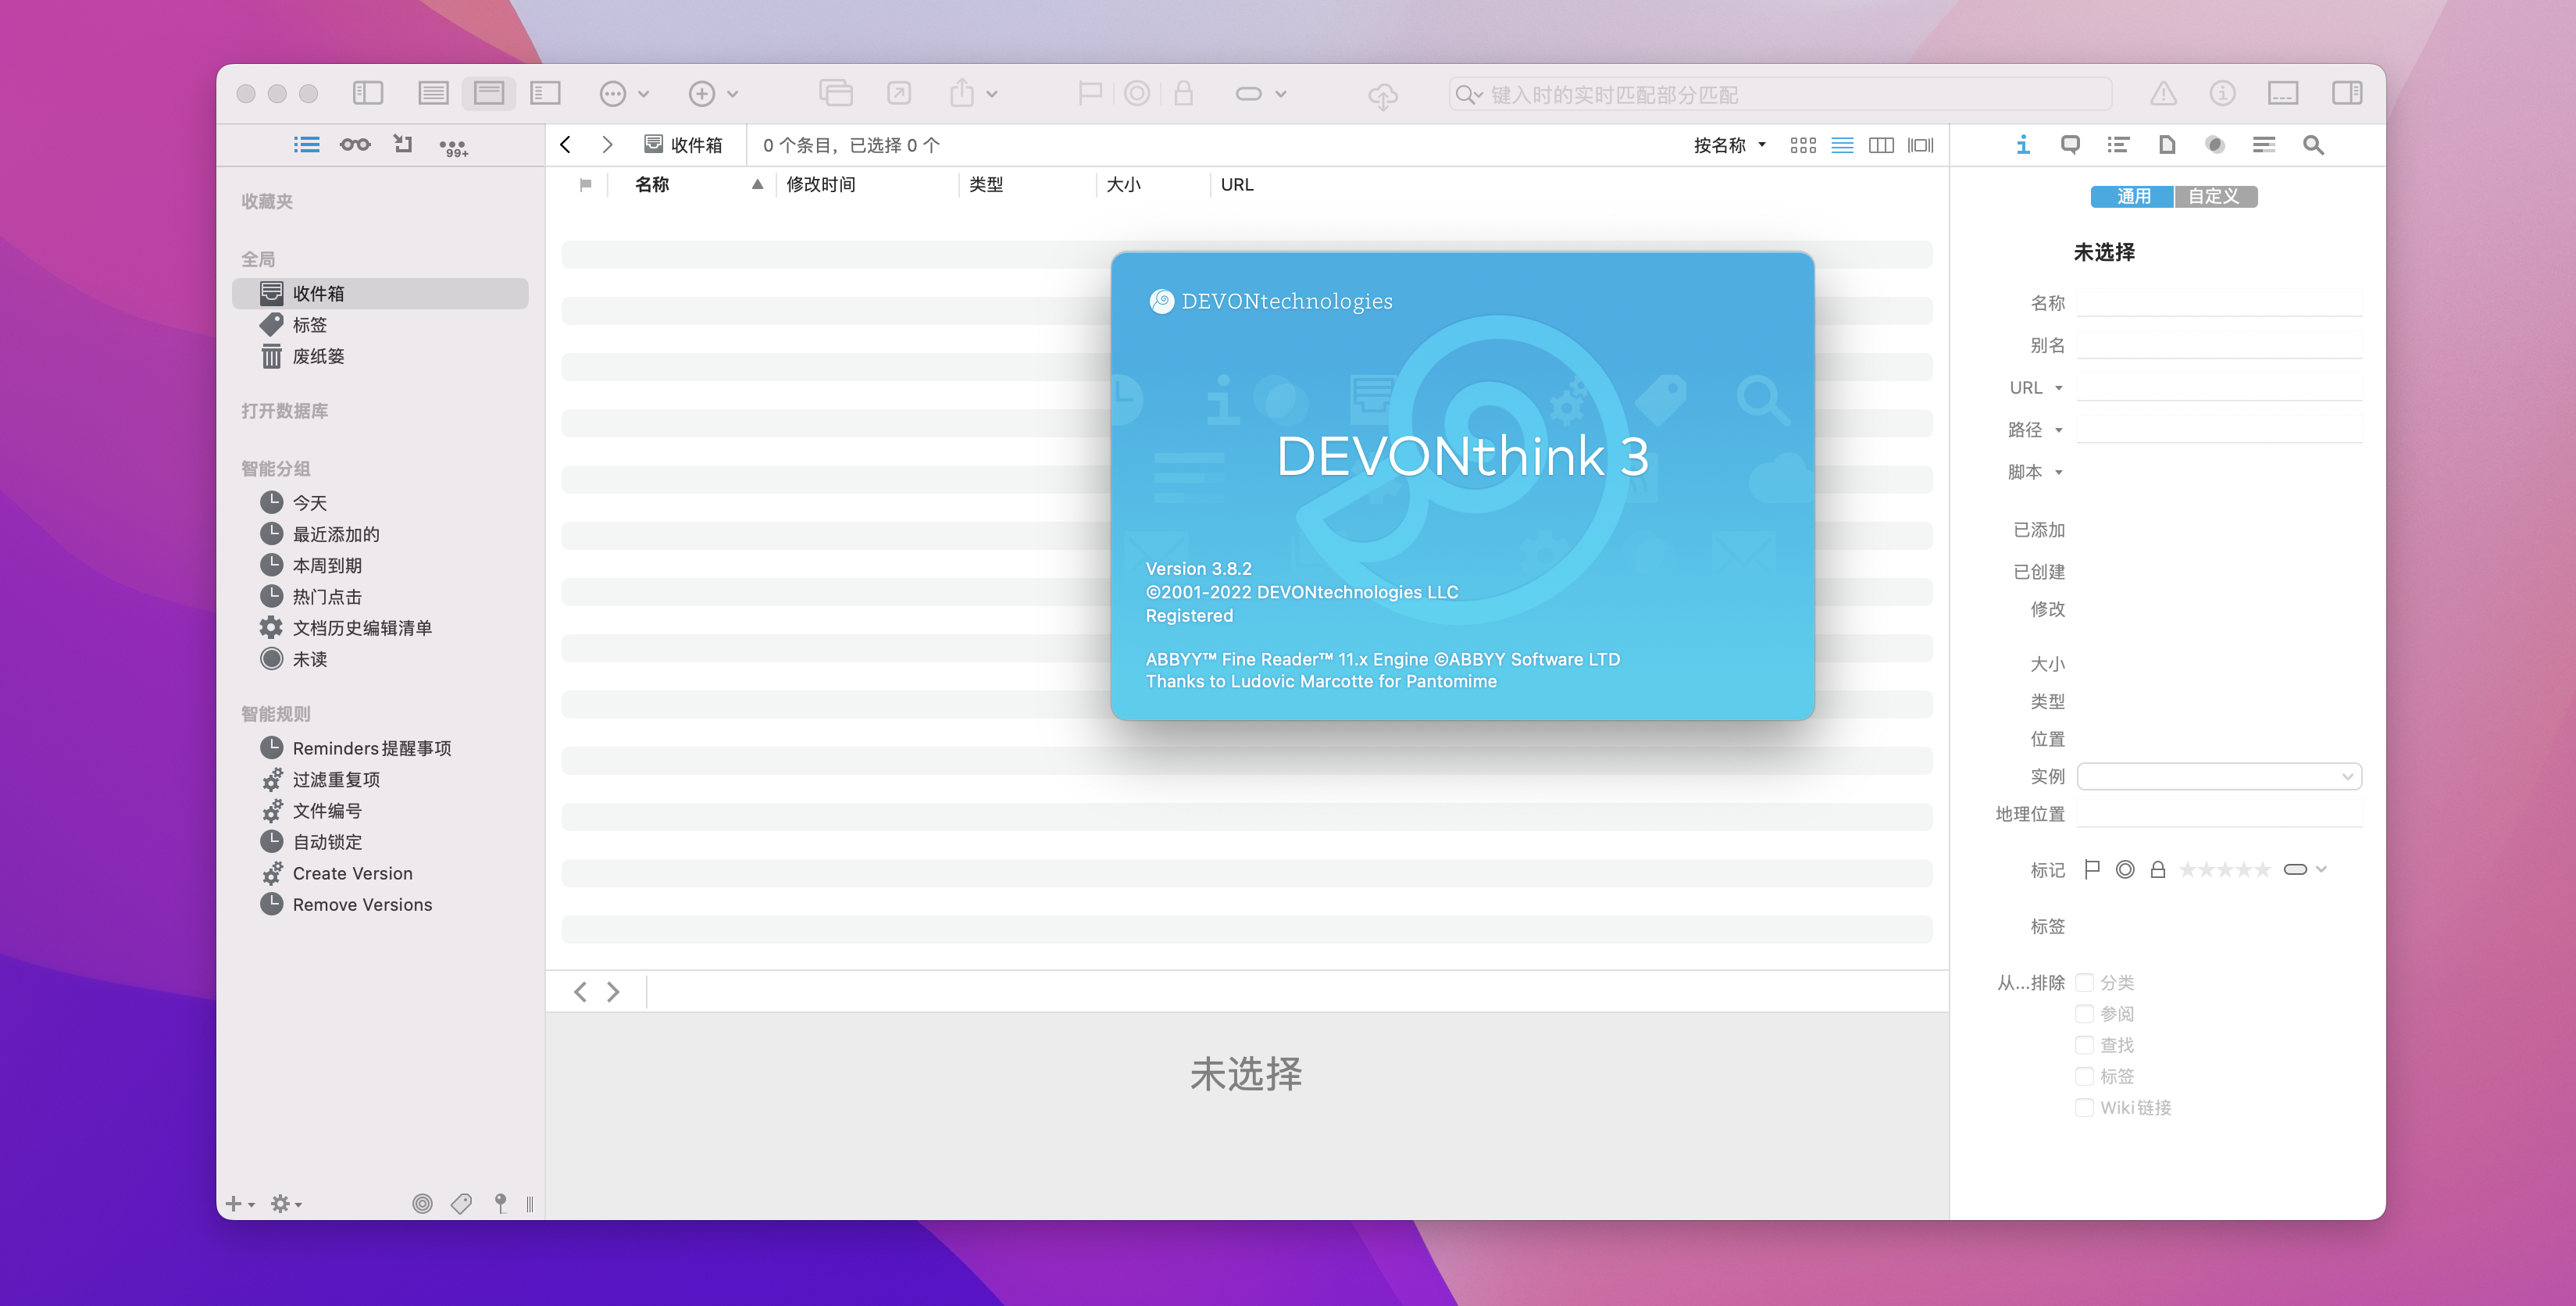Viewport: 2576px width, 1306px height.
Task: Open the 废纸篓 trash item
Action: coord(318,356)
